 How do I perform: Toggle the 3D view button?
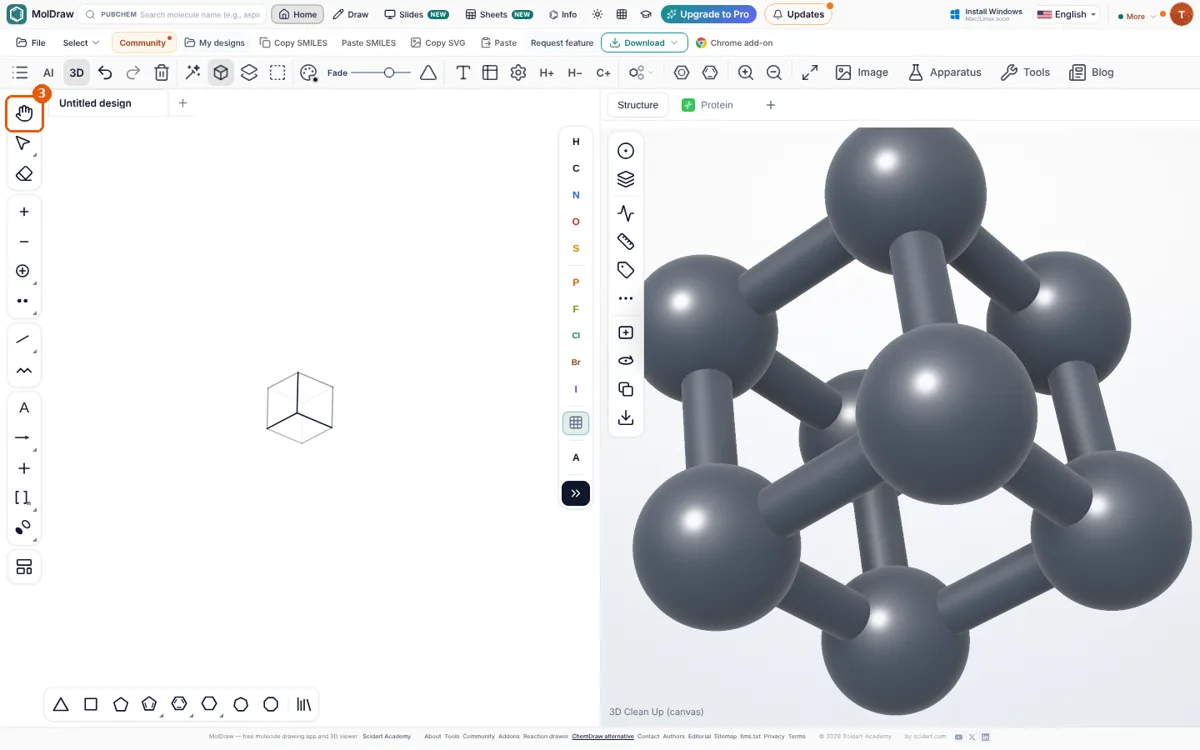(x=76, y=72)
